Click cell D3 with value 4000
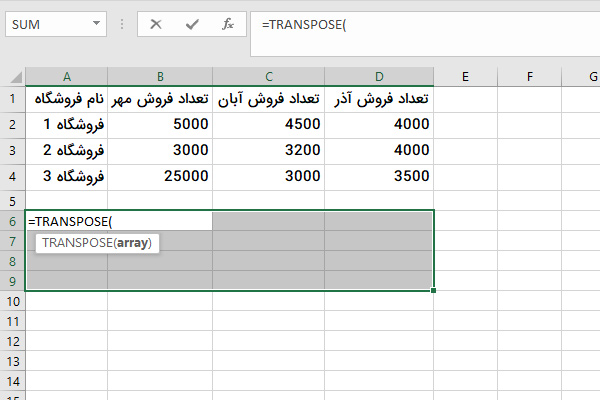 (x=379, y=152)
